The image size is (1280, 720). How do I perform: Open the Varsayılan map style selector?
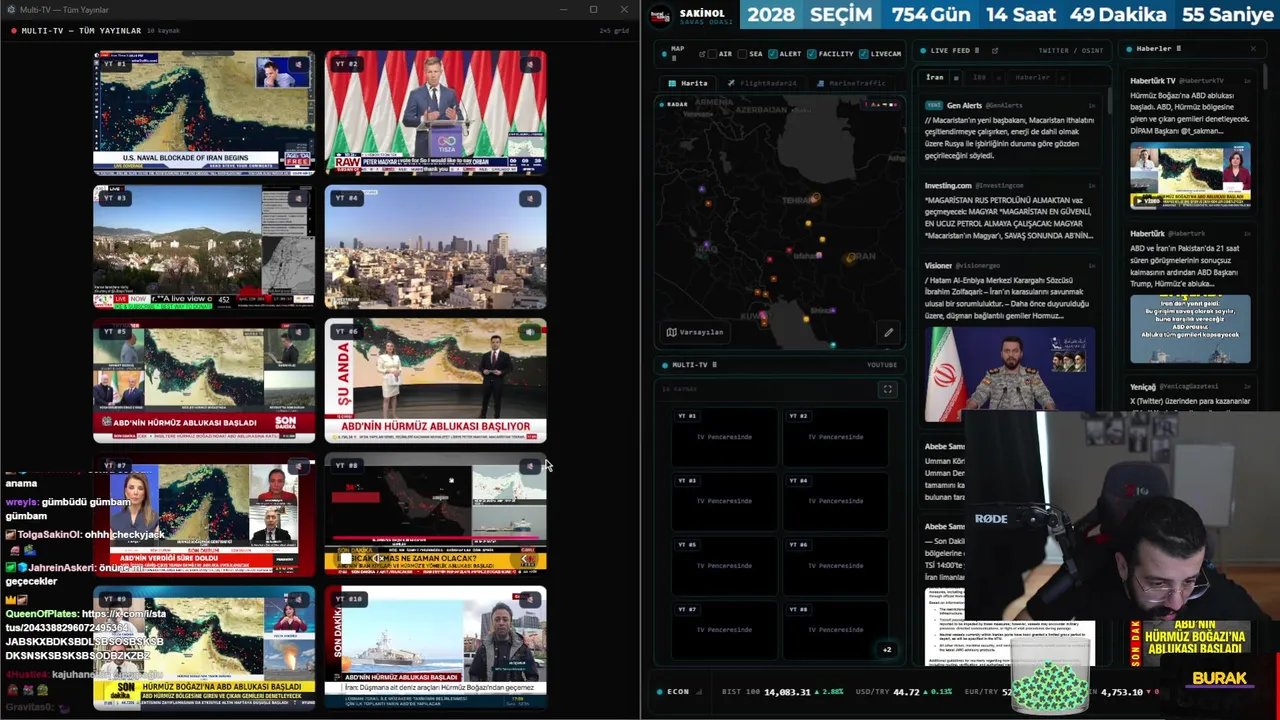click(x=694, y=332)
